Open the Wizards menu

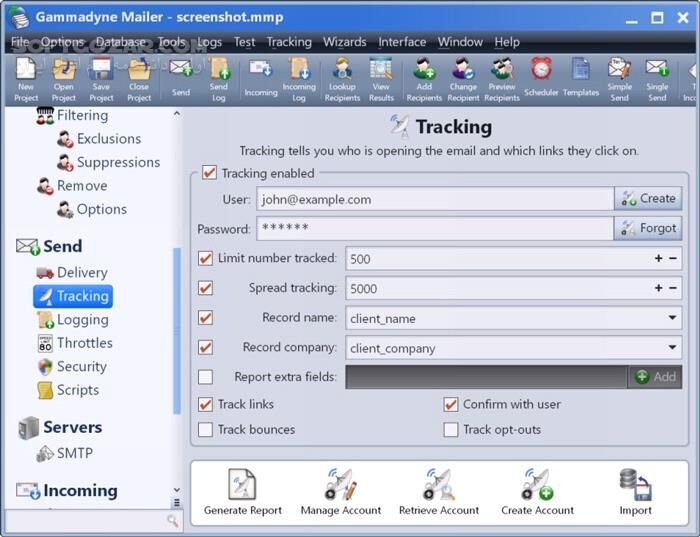coord(344,42)
